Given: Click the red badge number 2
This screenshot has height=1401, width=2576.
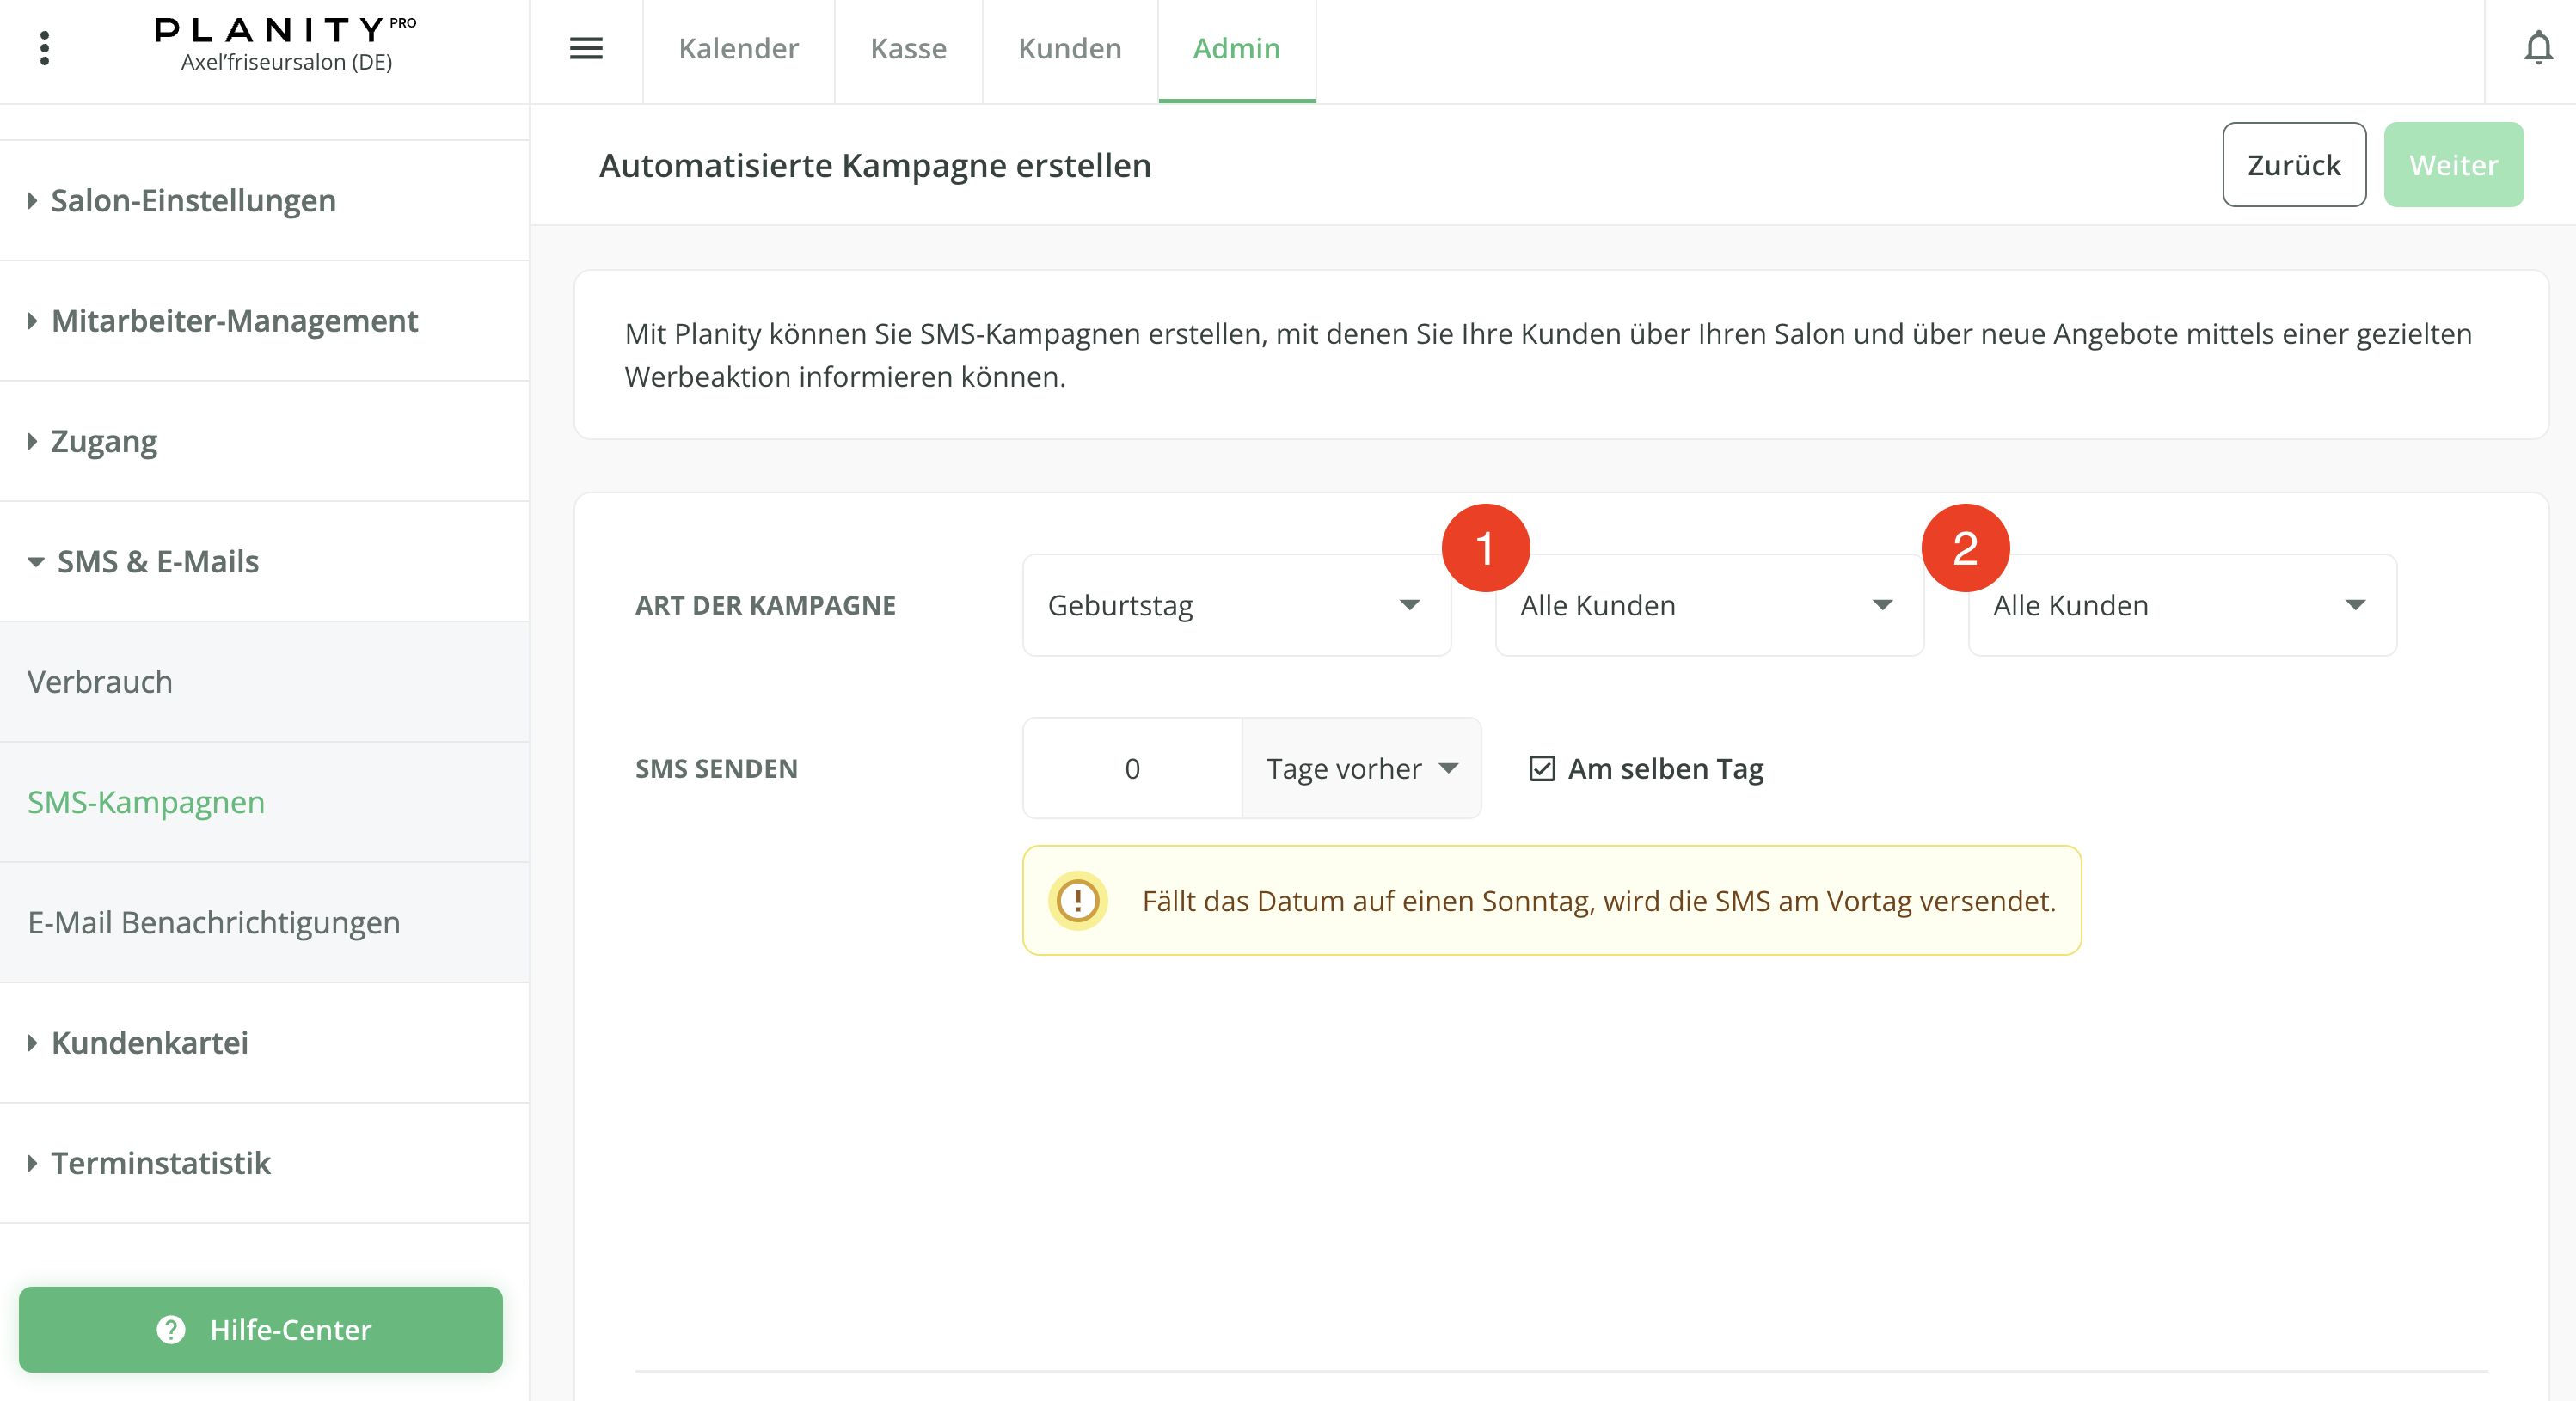Looking at the screenshot, I should point(1965,548).
